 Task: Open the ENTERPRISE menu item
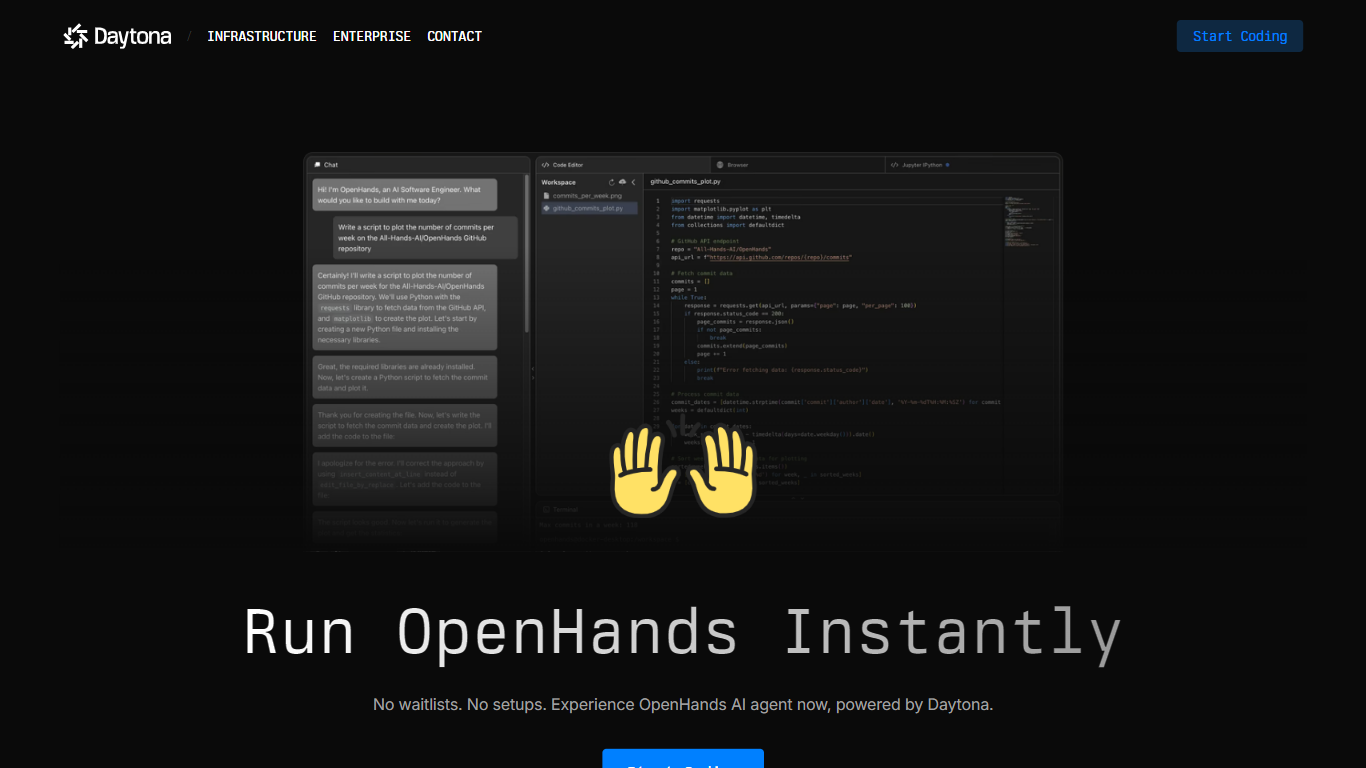(372, 36)
